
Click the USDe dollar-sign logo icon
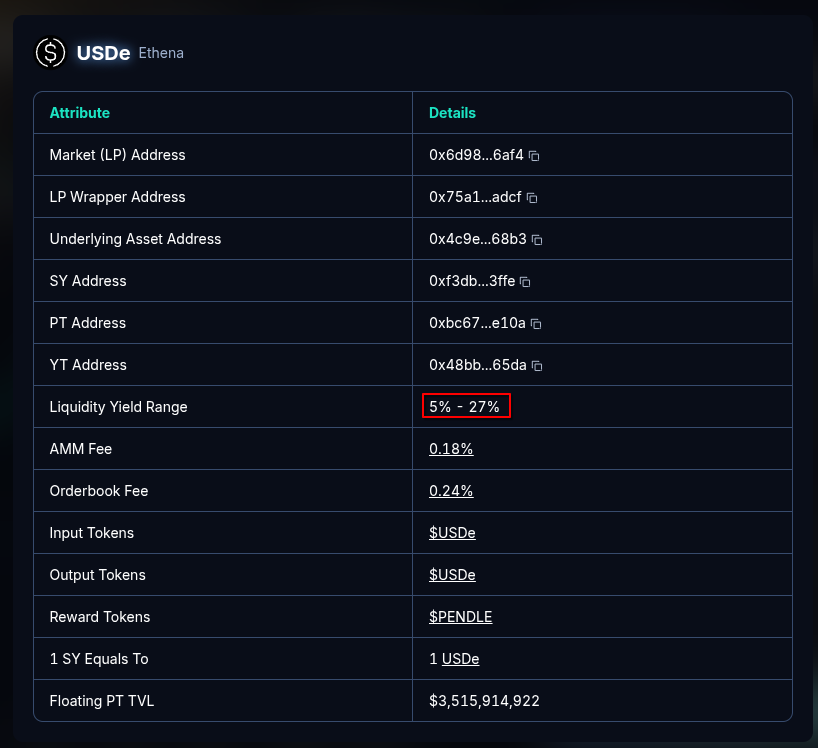coord(50,53)
